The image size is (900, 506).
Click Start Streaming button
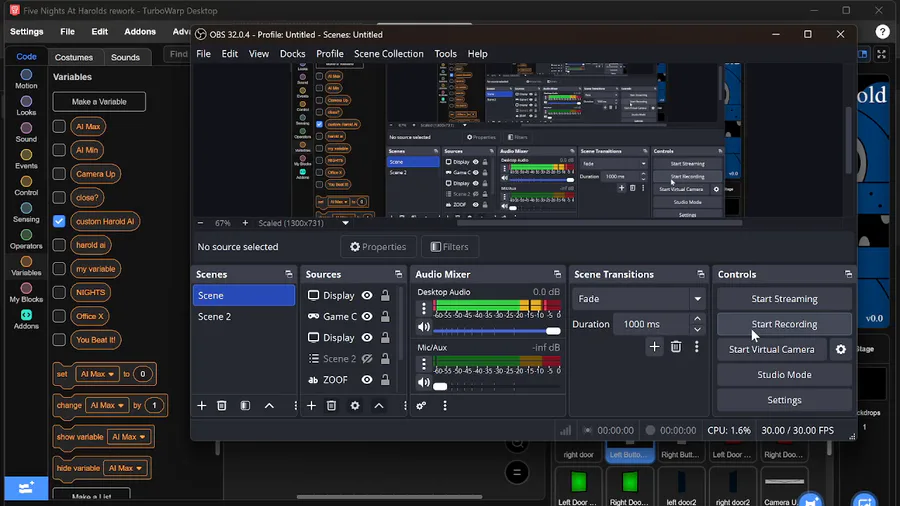(x=784, y=299)
